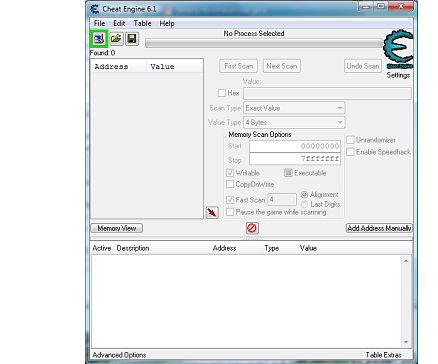Toggle the Writable checkbox

230,173
